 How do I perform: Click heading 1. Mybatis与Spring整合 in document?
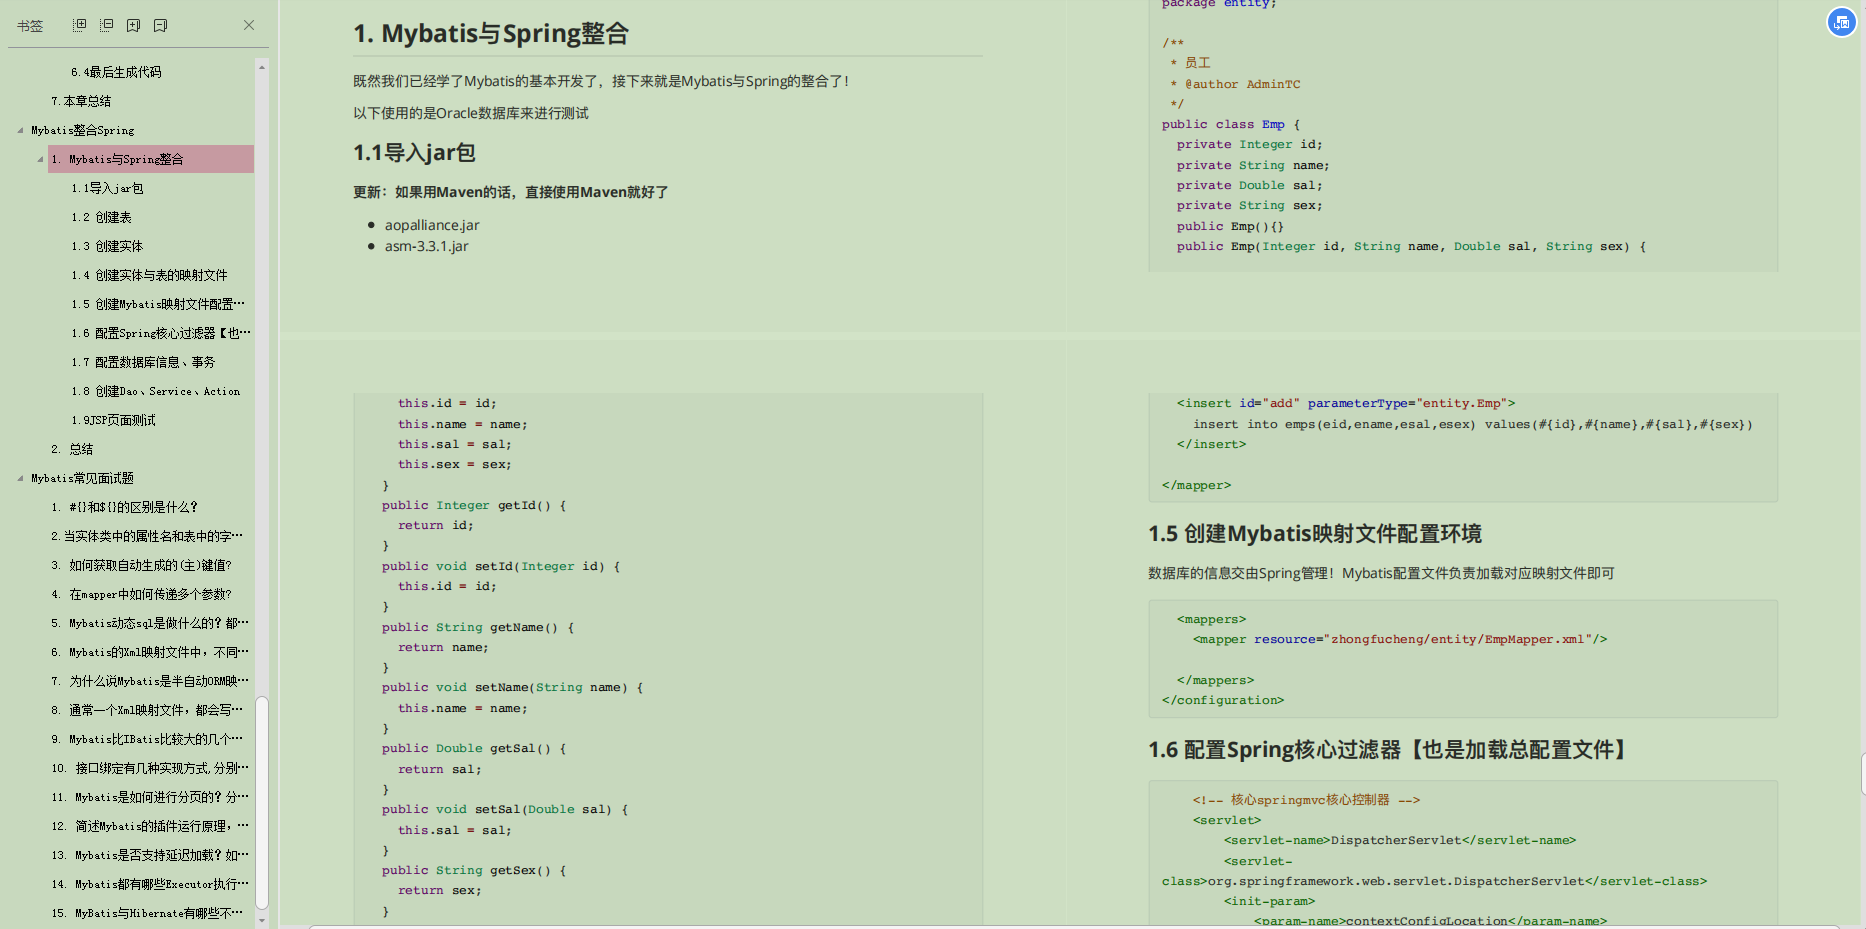pos(491,33)
